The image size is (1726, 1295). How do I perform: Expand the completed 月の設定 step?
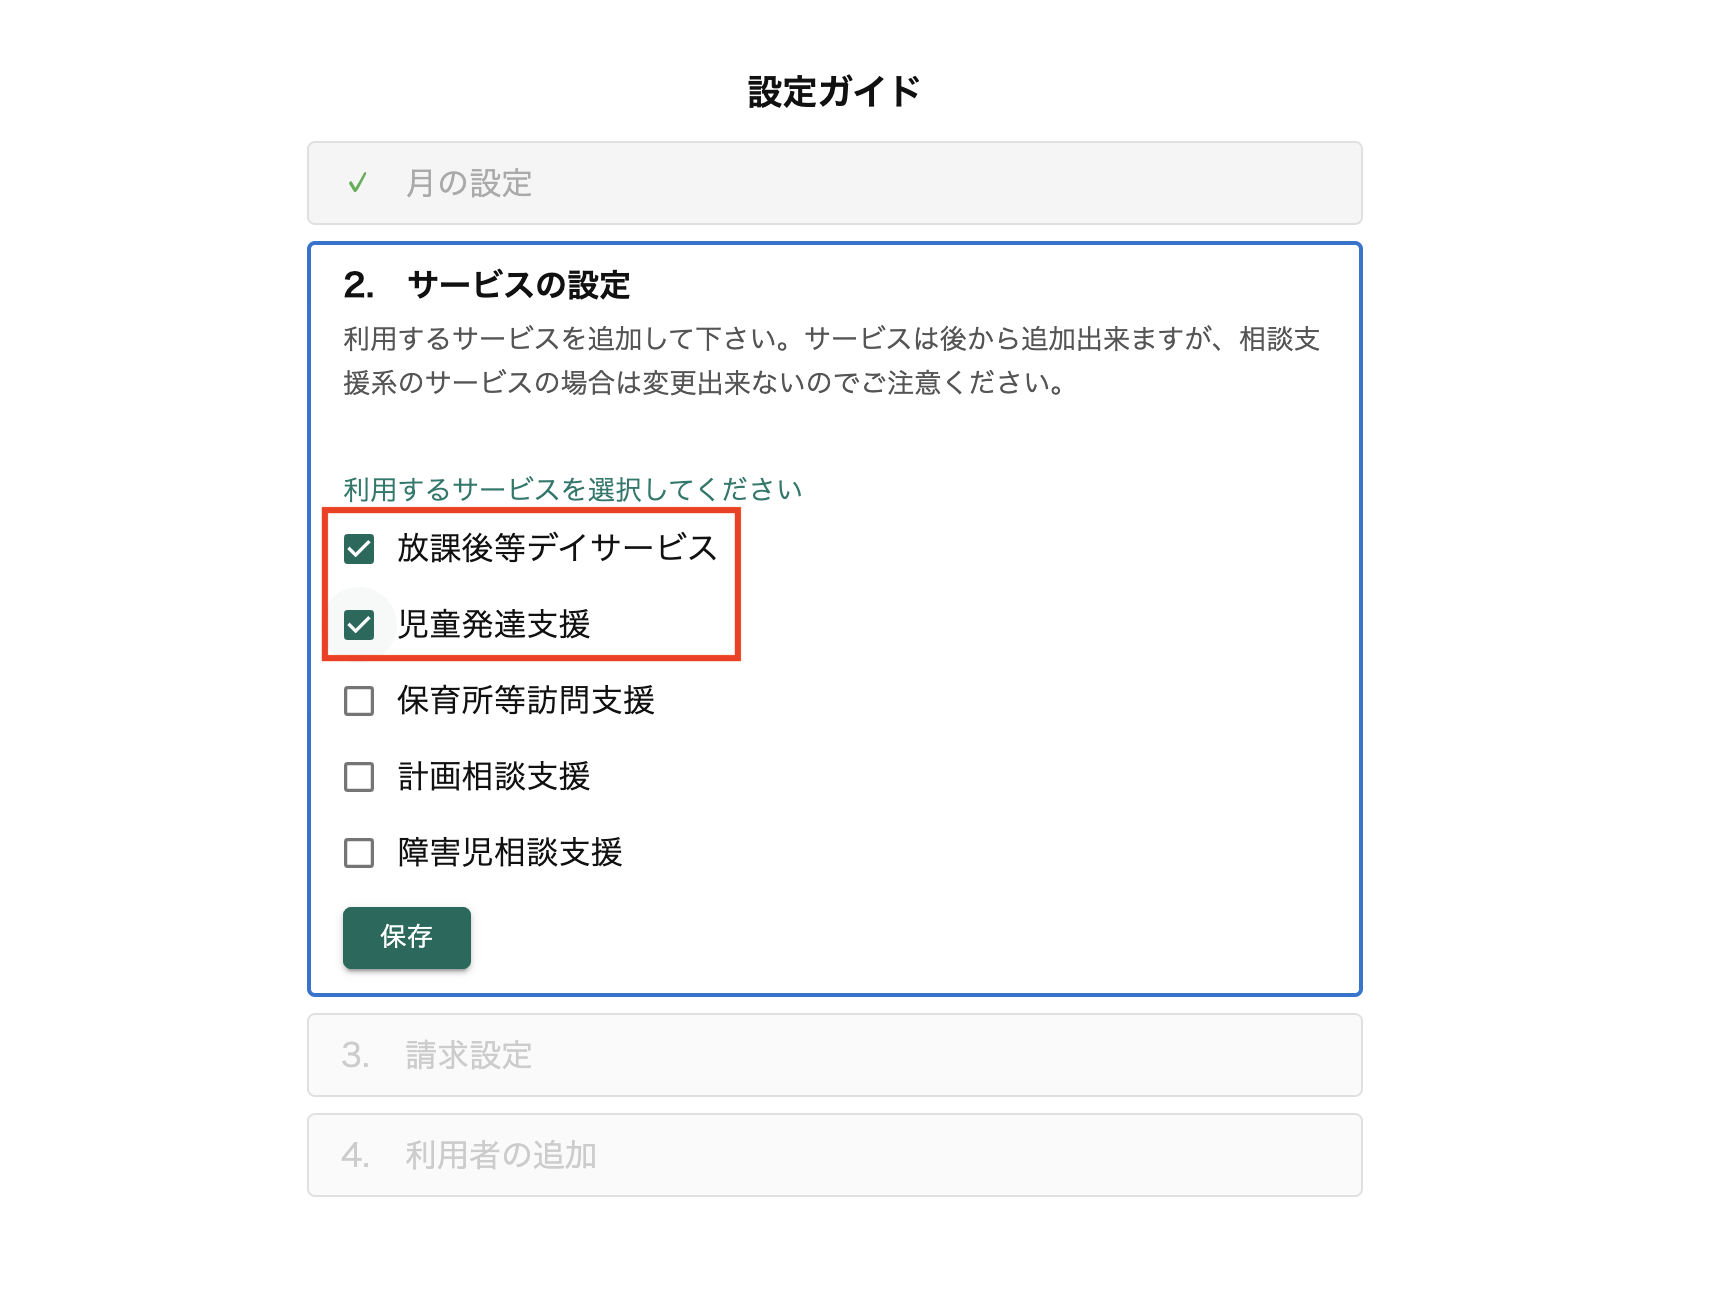[834, 184]
